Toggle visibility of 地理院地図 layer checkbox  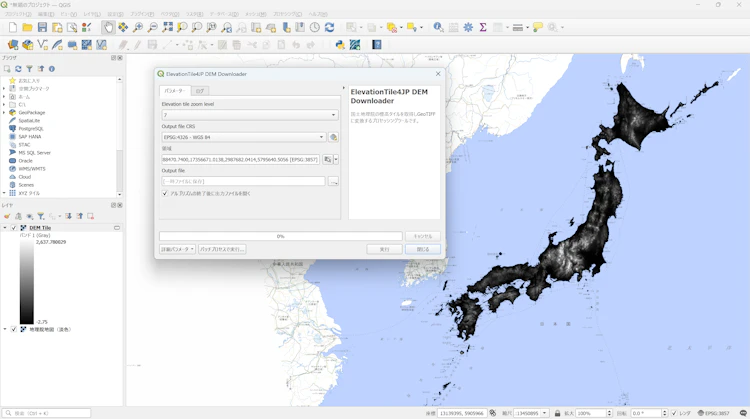(x=13, y=329)
